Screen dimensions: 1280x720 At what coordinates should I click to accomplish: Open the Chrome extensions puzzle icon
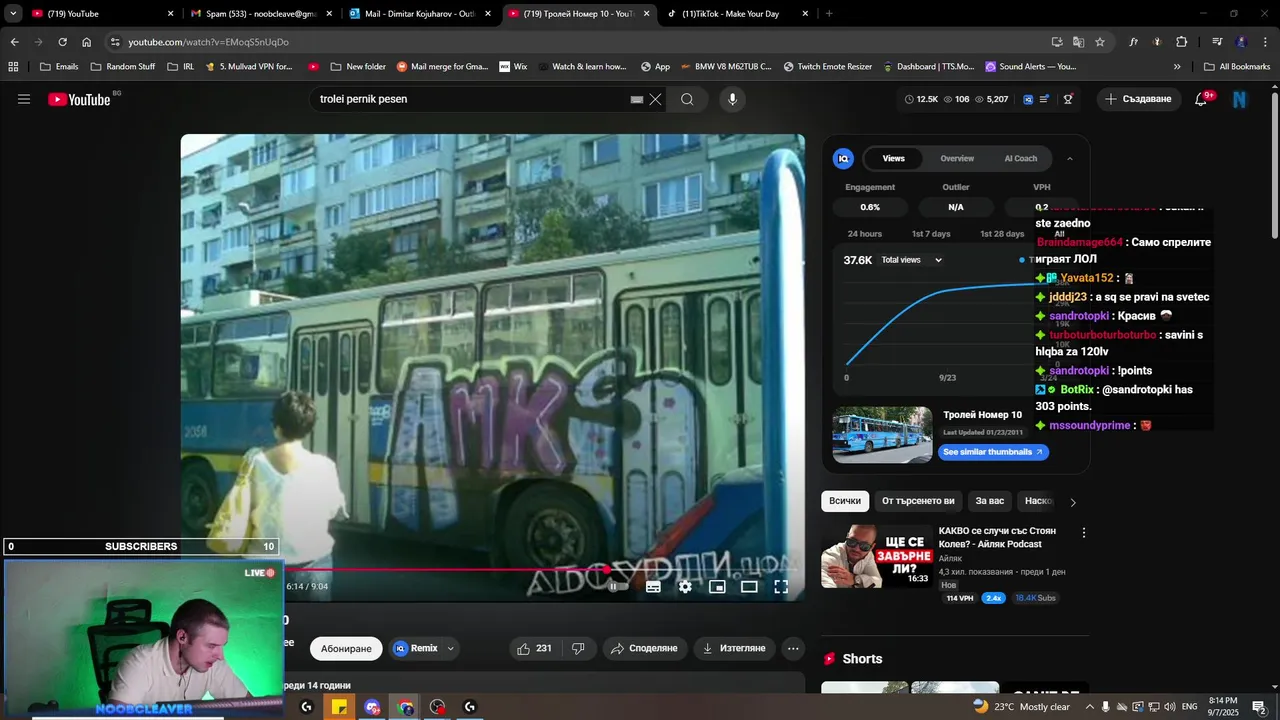point(1182,42)
